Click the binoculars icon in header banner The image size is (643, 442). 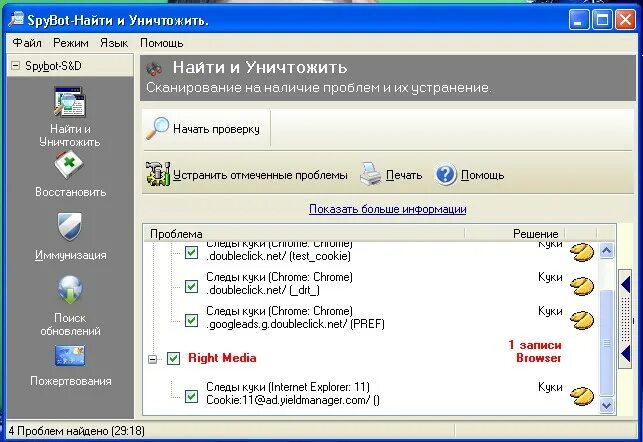[x=155, y=68]
